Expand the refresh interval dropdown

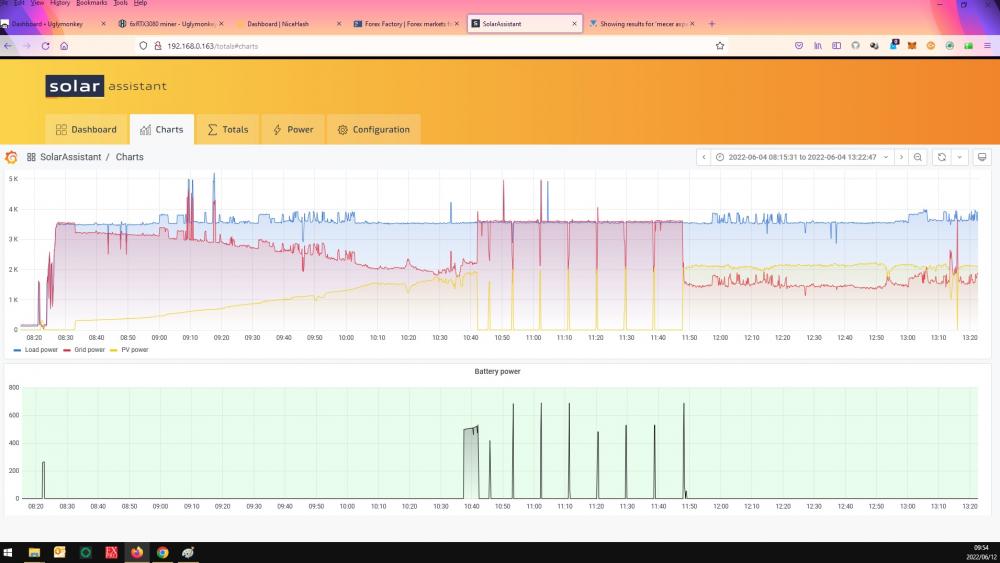tap(959, 157)
